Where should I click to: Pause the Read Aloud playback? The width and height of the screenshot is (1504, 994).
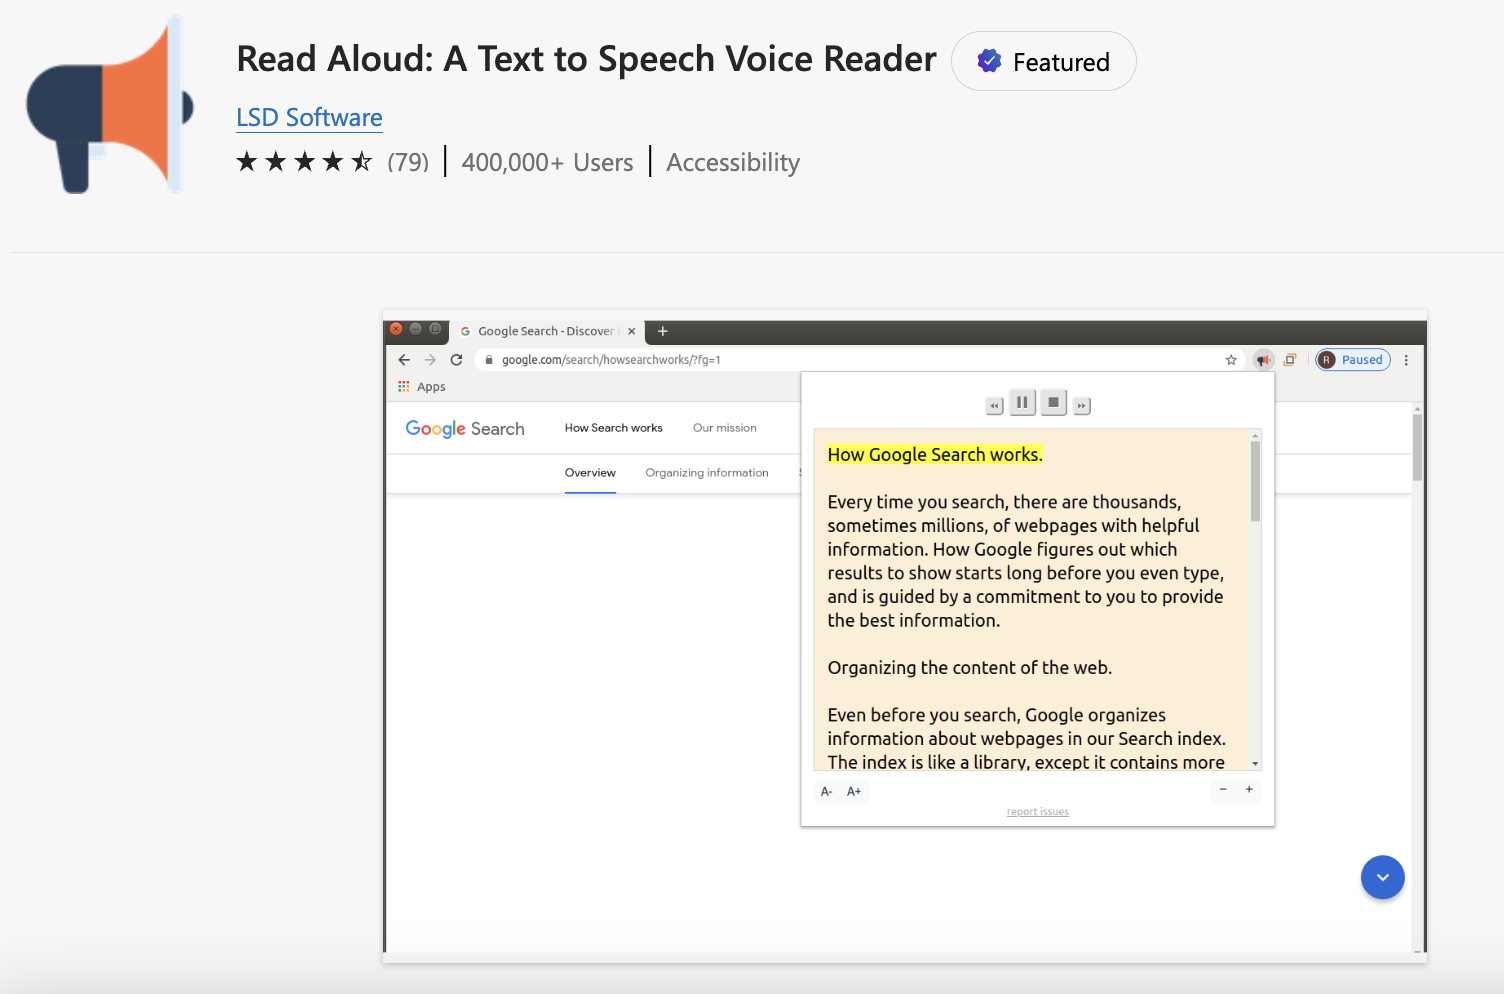1022,403
